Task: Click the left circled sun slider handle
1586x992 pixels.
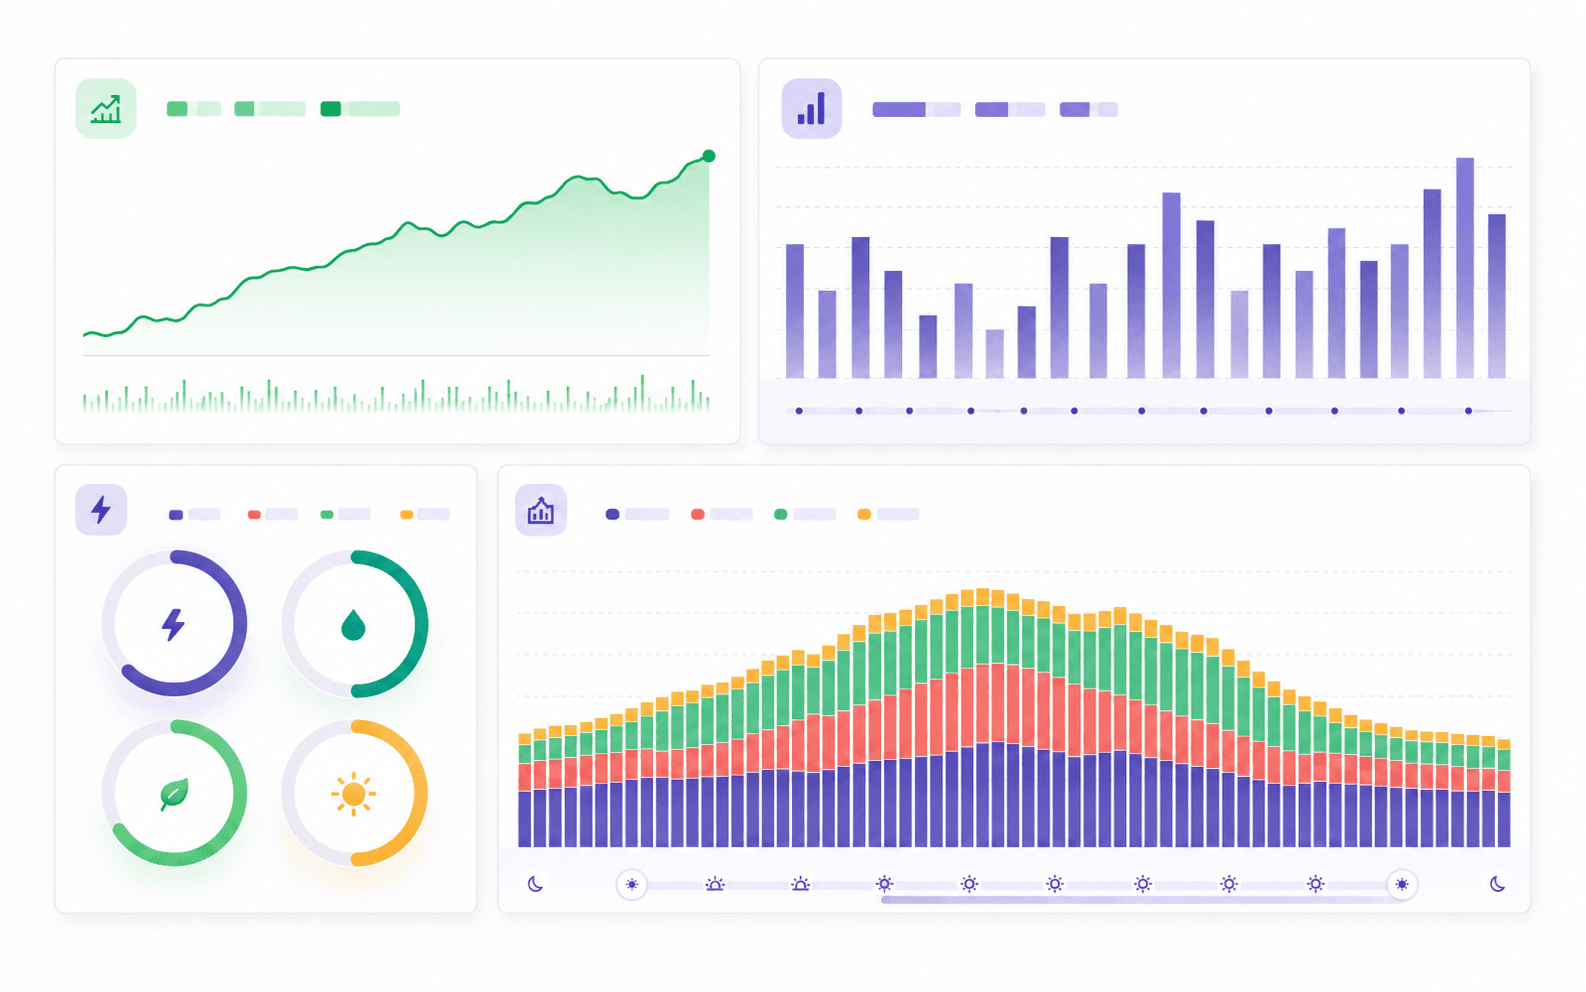Action: (x=631, y=884)
